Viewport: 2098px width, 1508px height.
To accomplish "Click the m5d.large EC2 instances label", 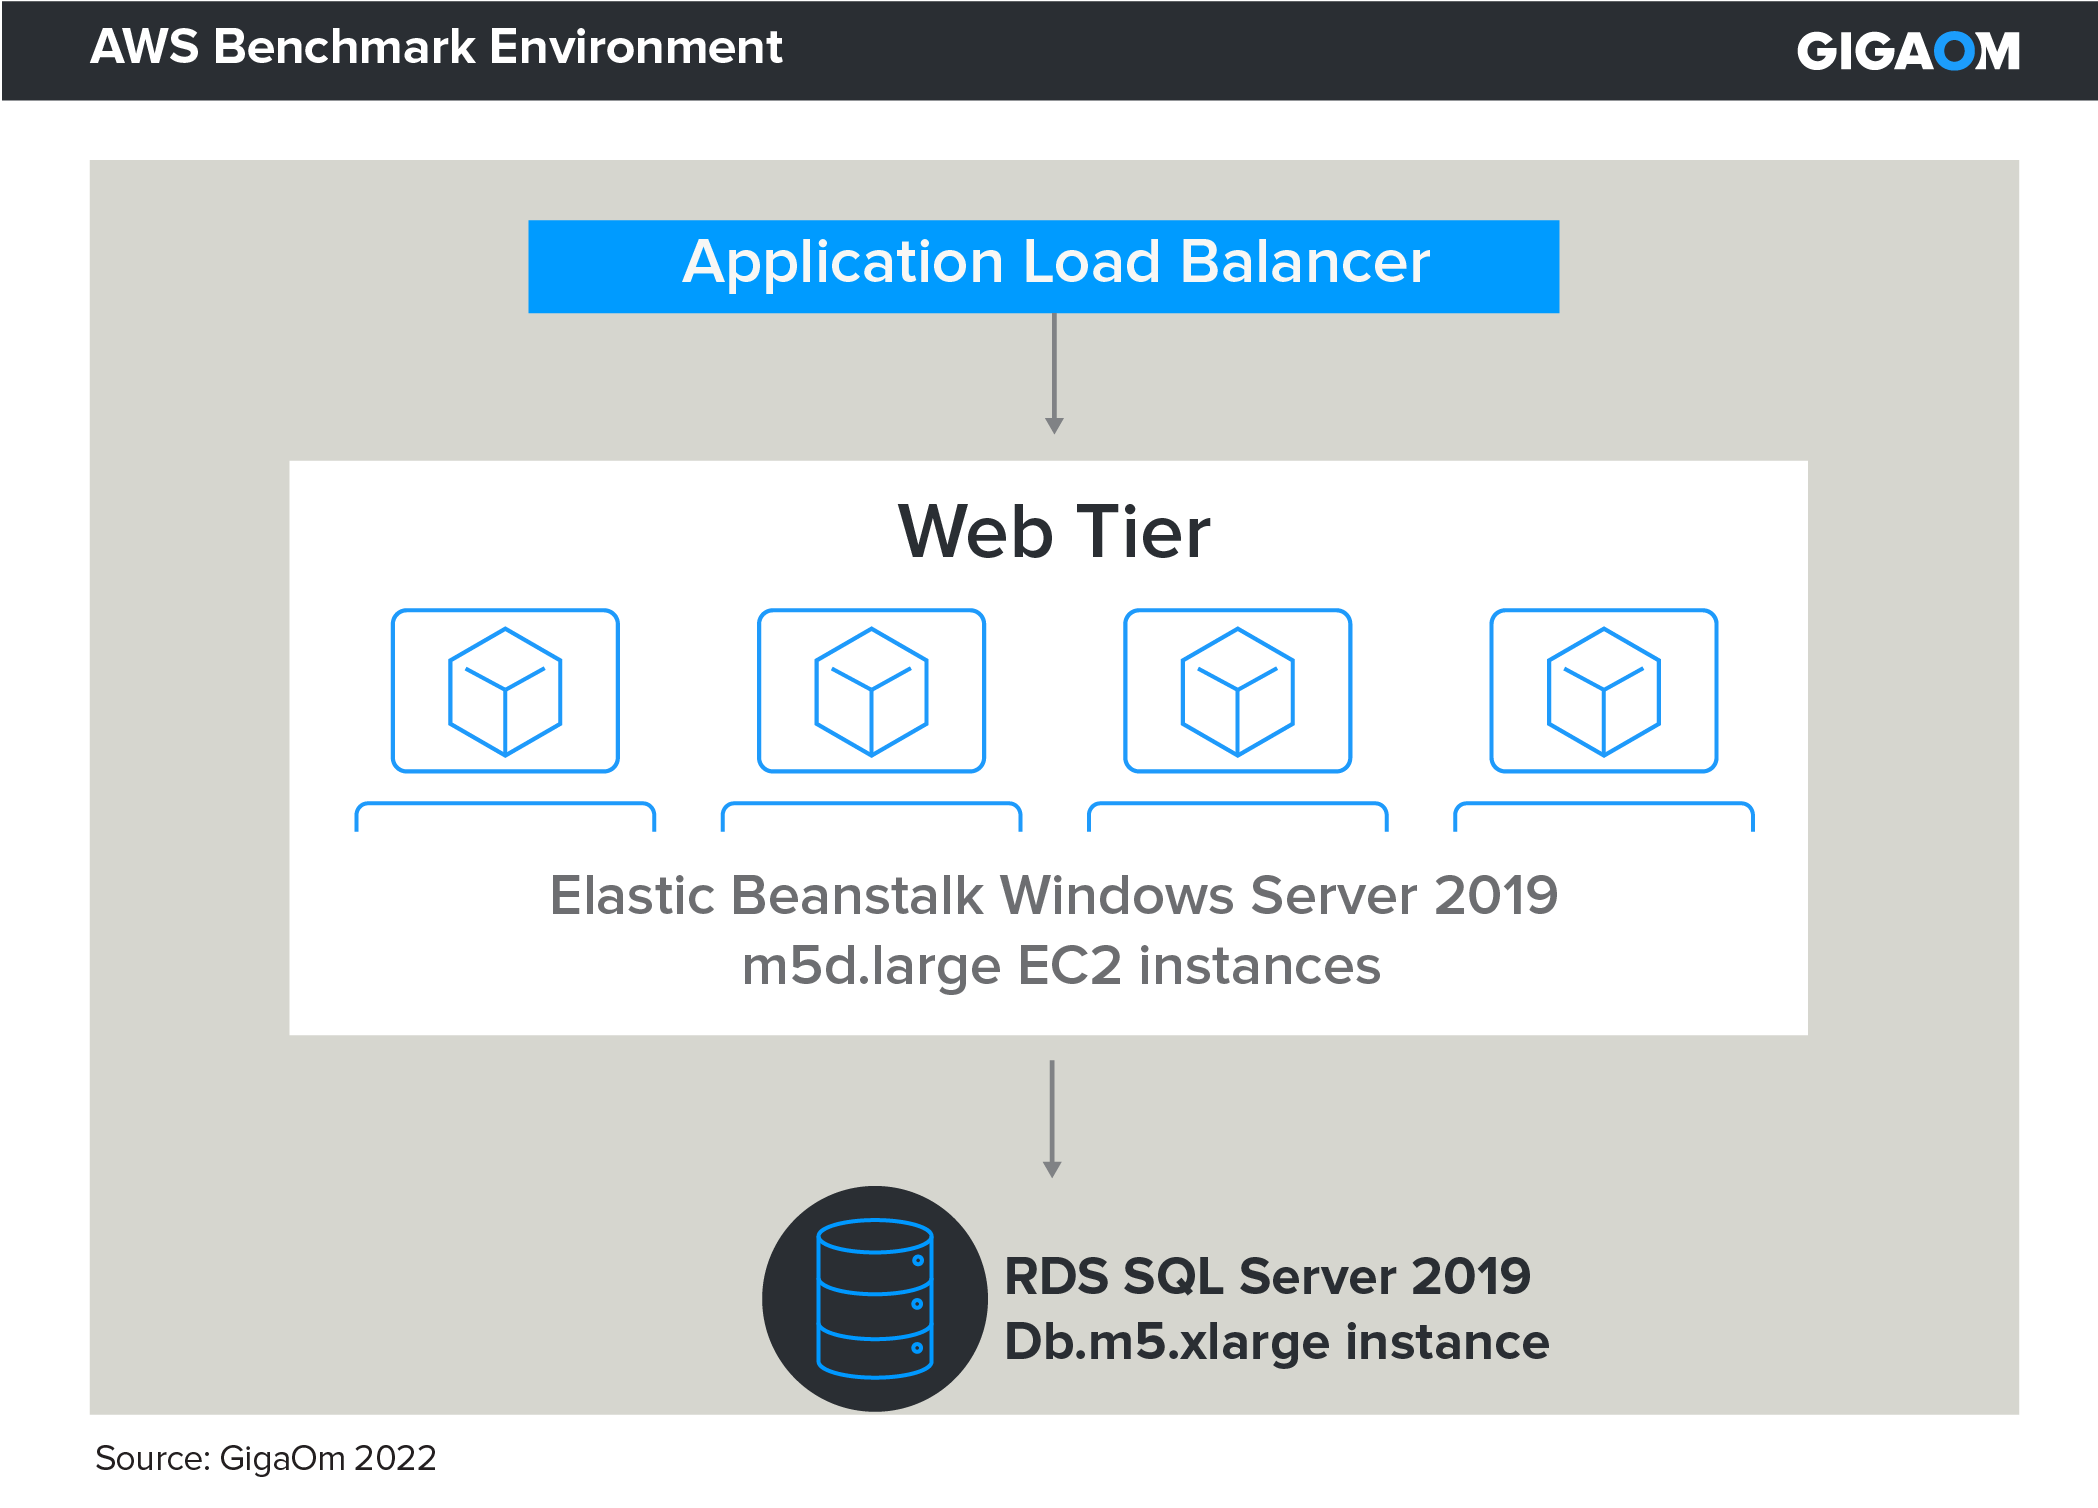I will 1061,966.
